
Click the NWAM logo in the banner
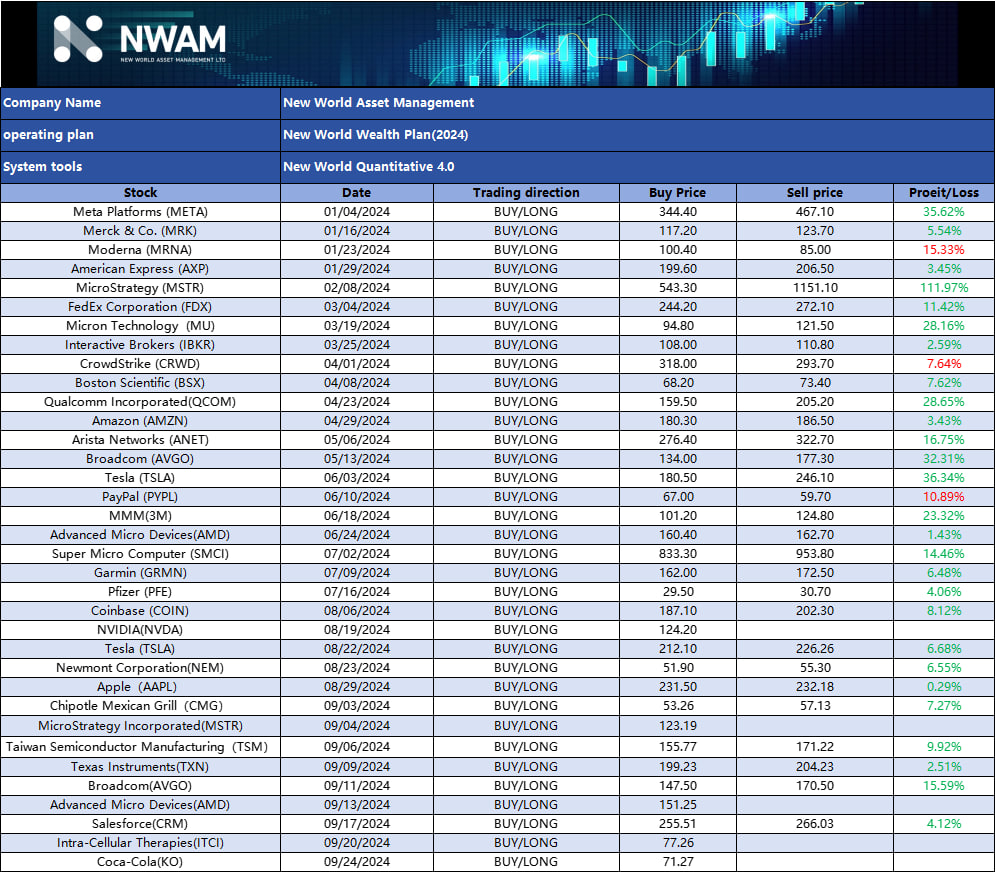click(x=140, y=39)
